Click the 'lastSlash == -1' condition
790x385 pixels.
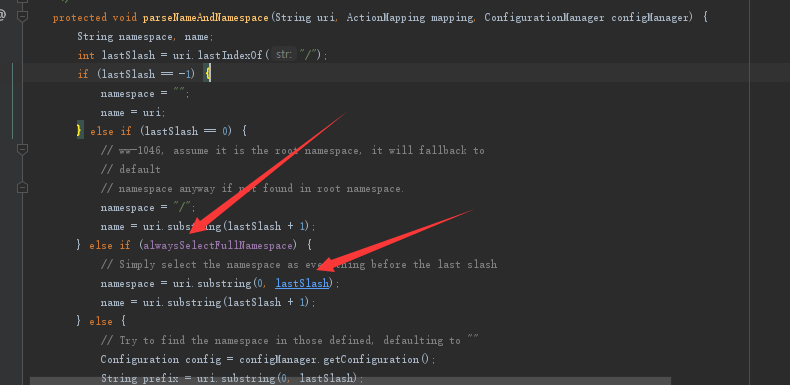147,75
